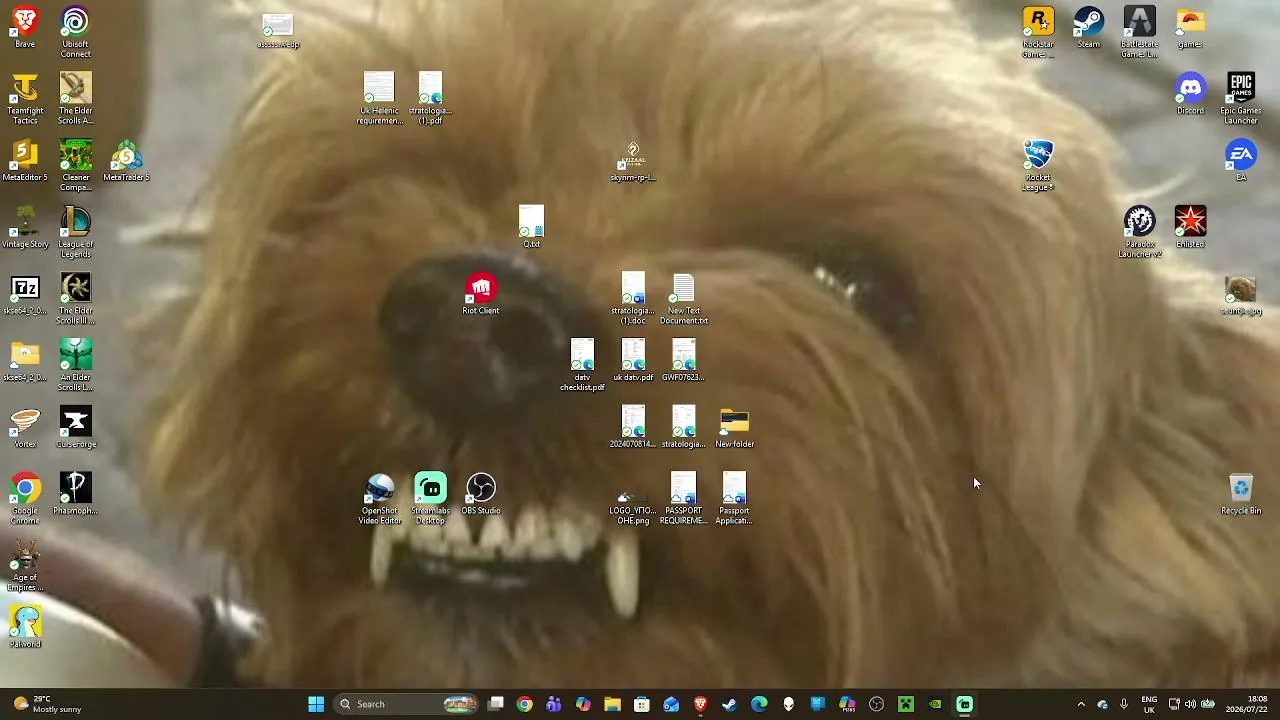The height and width of the screenshot is (720, 1280).
Task: Click the EA app desktop icon
Action: tap(1241, 161)
